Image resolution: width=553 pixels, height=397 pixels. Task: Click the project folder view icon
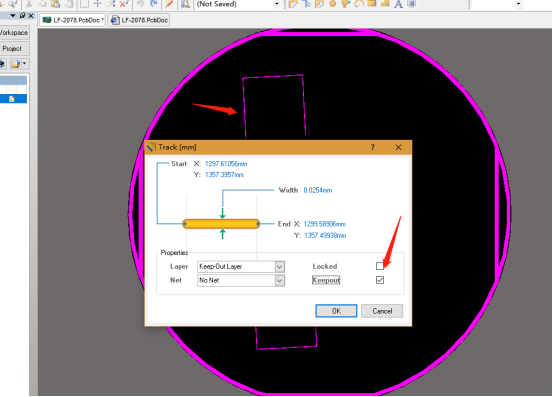(x=15, y=64)
